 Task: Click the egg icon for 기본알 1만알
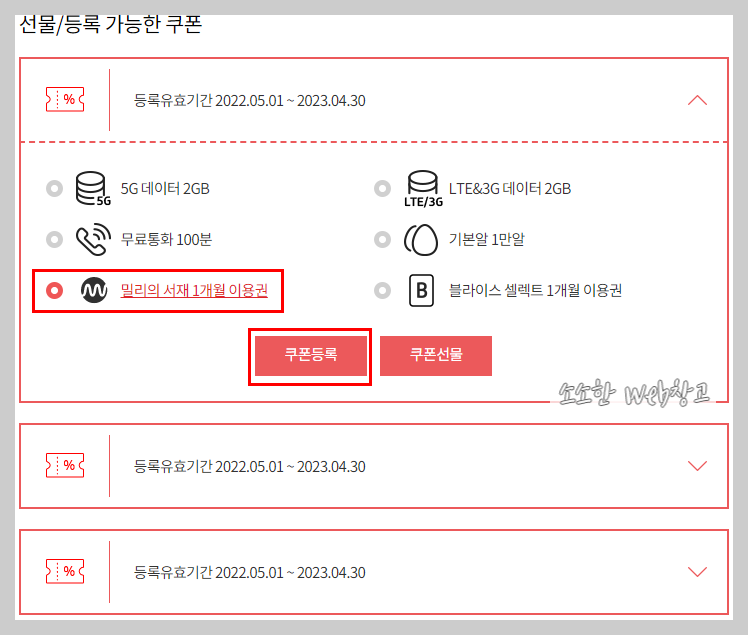(x=421, y=239)
